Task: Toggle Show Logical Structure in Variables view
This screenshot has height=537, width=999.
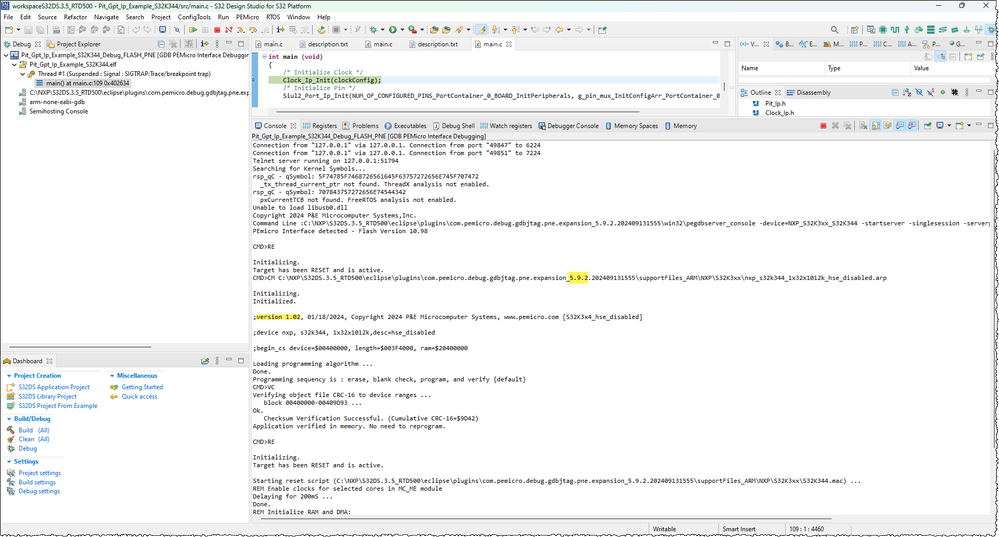Action: click(x=940, y=56)
